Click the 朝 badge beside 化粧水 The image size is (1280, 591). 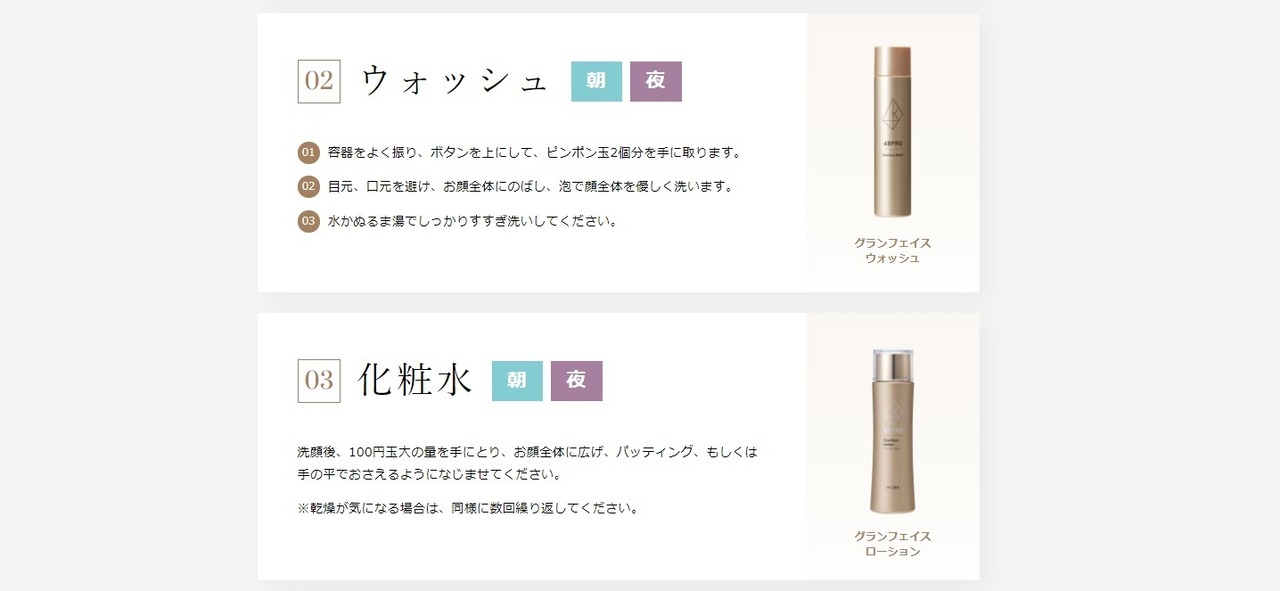point(517,381)
